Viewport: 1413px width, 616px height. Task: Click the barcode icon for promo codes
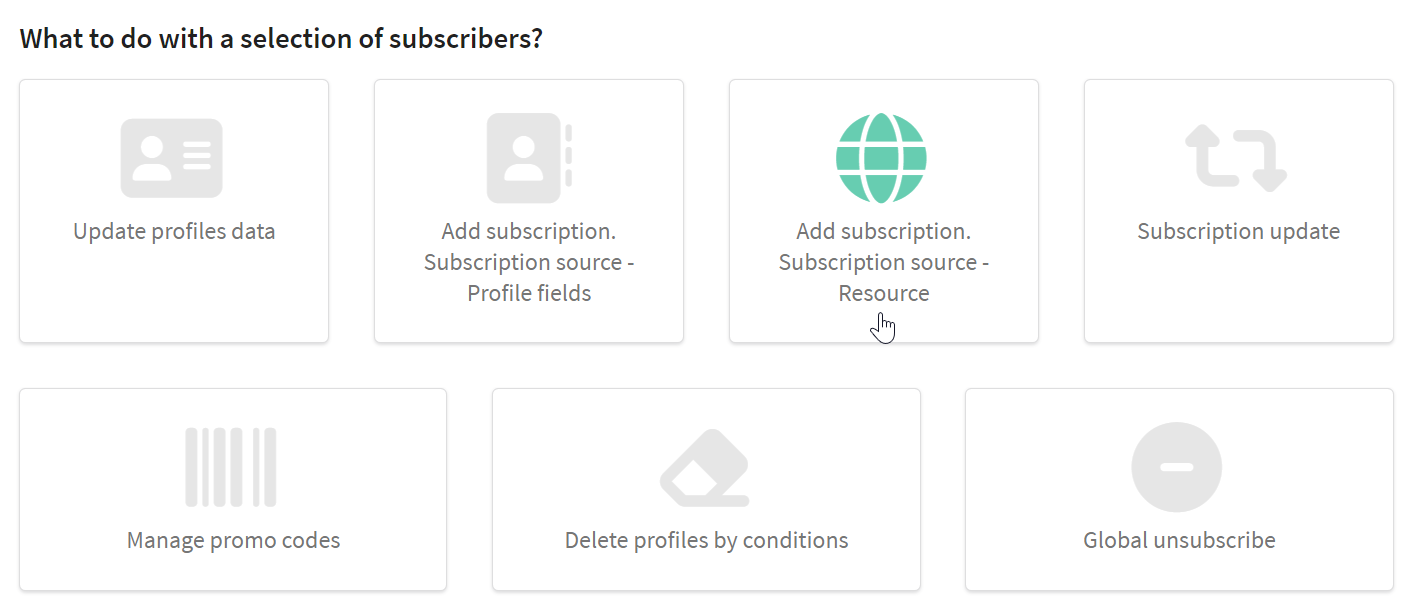(231, 467)
